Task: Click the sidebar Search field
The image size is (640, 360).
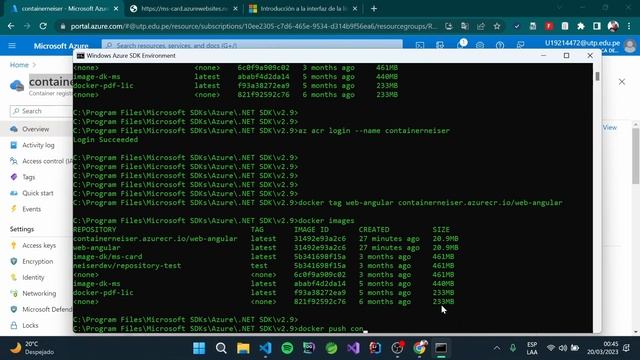Action: click(41, 111)
